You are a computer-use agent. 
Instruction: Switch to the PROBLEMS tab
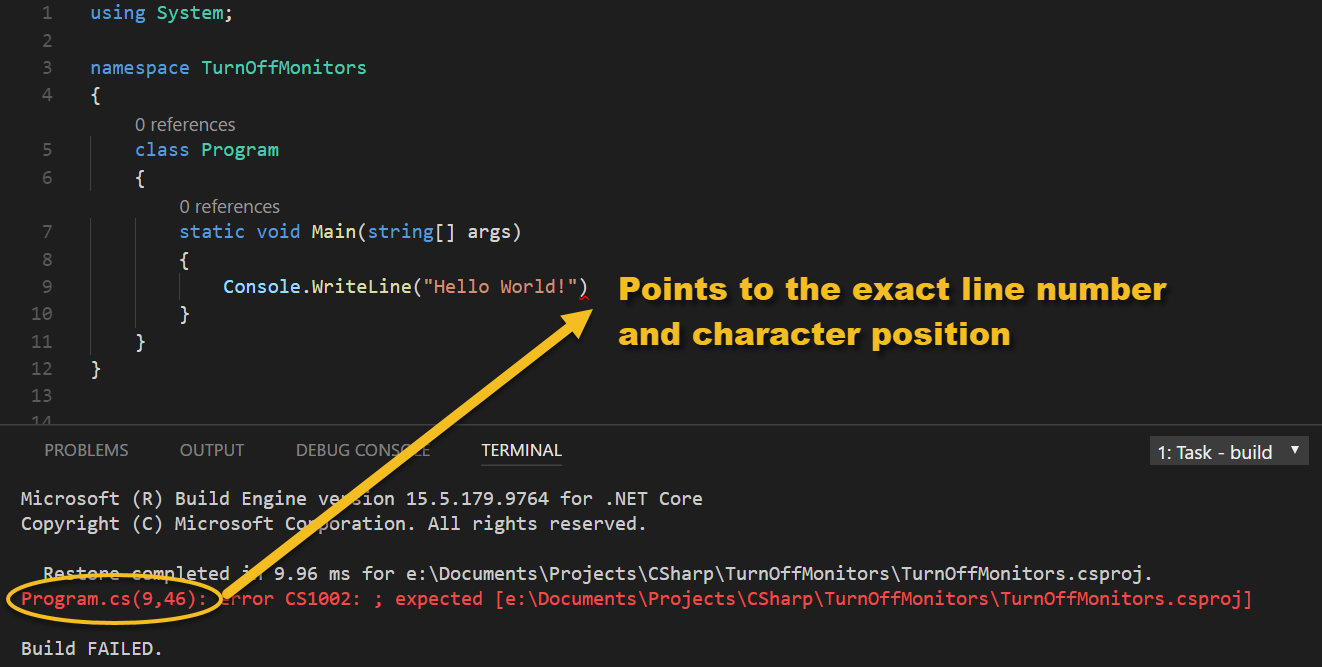click(x=86, y=450)
